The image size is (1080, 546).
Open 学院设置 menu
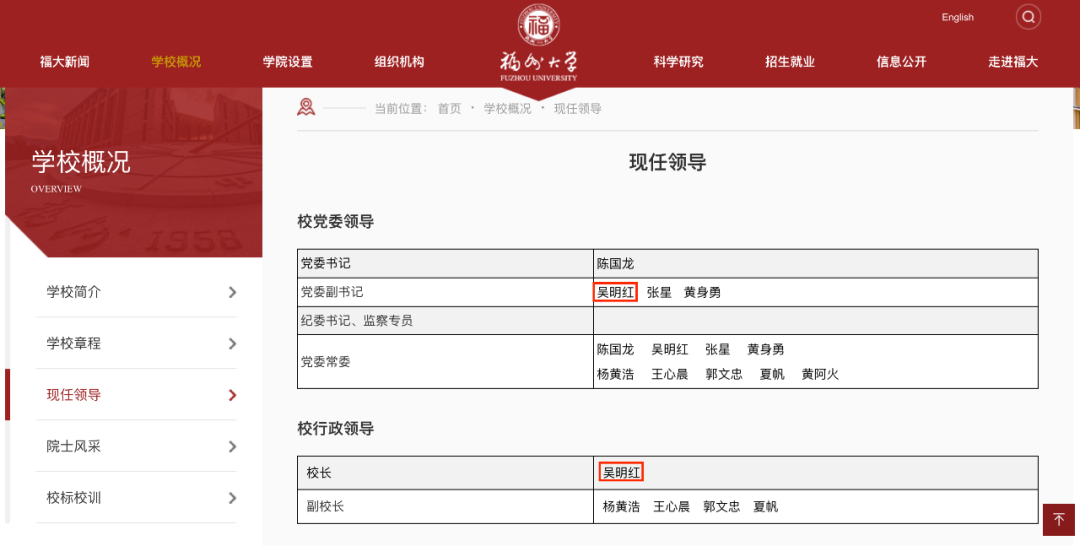(x=288, y=61)
